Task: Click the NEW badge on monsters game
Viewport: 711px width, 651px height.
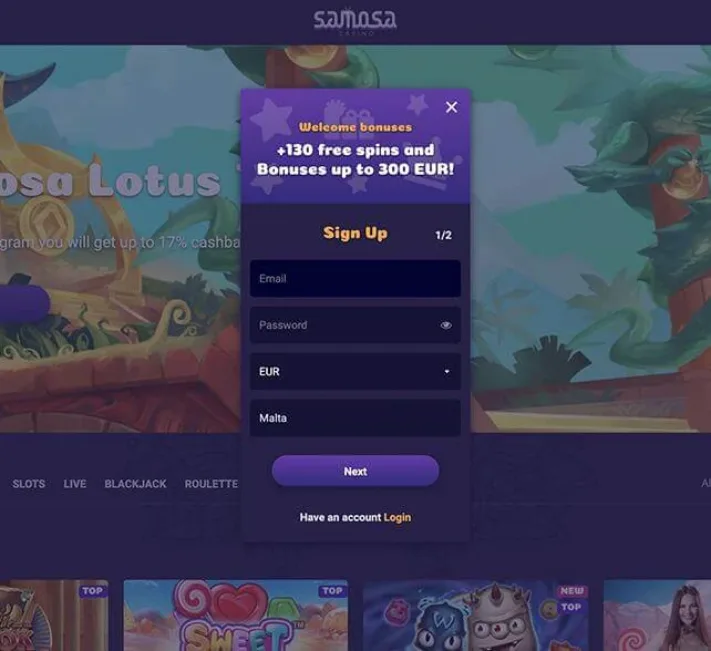Action: coord(572,591)
